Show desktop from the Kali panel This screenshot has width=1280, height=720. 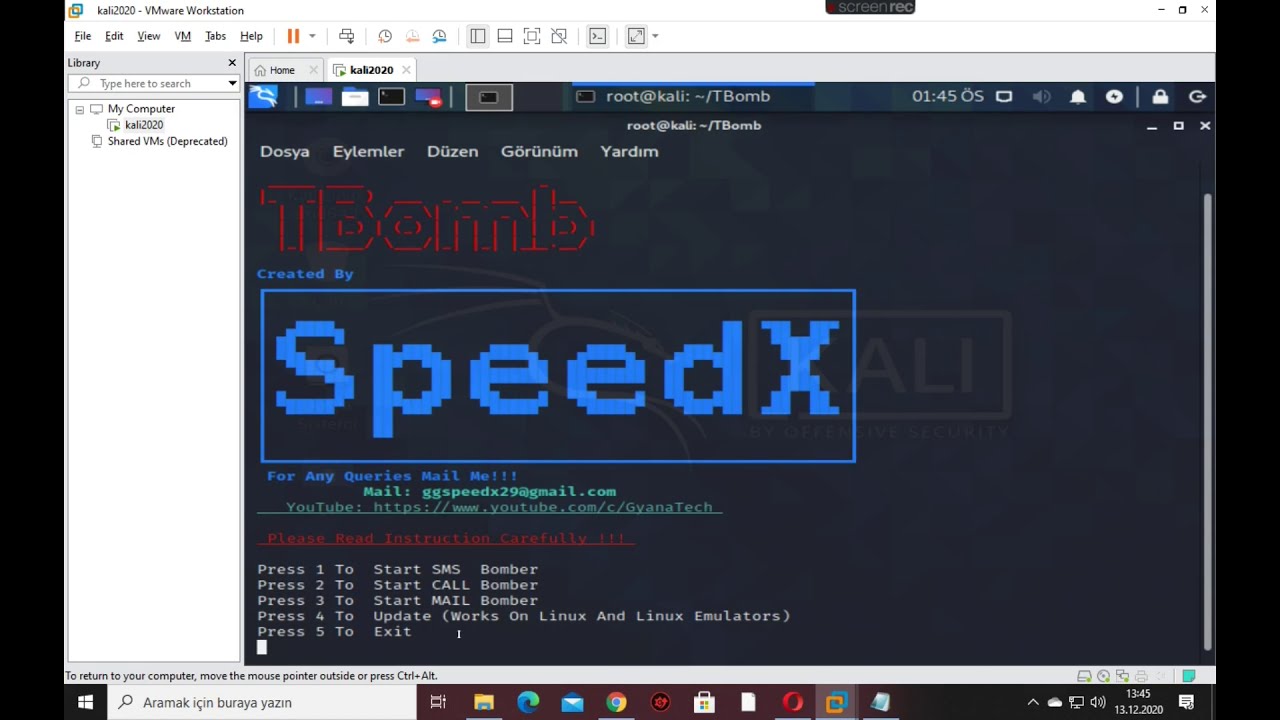pos(319,97)
